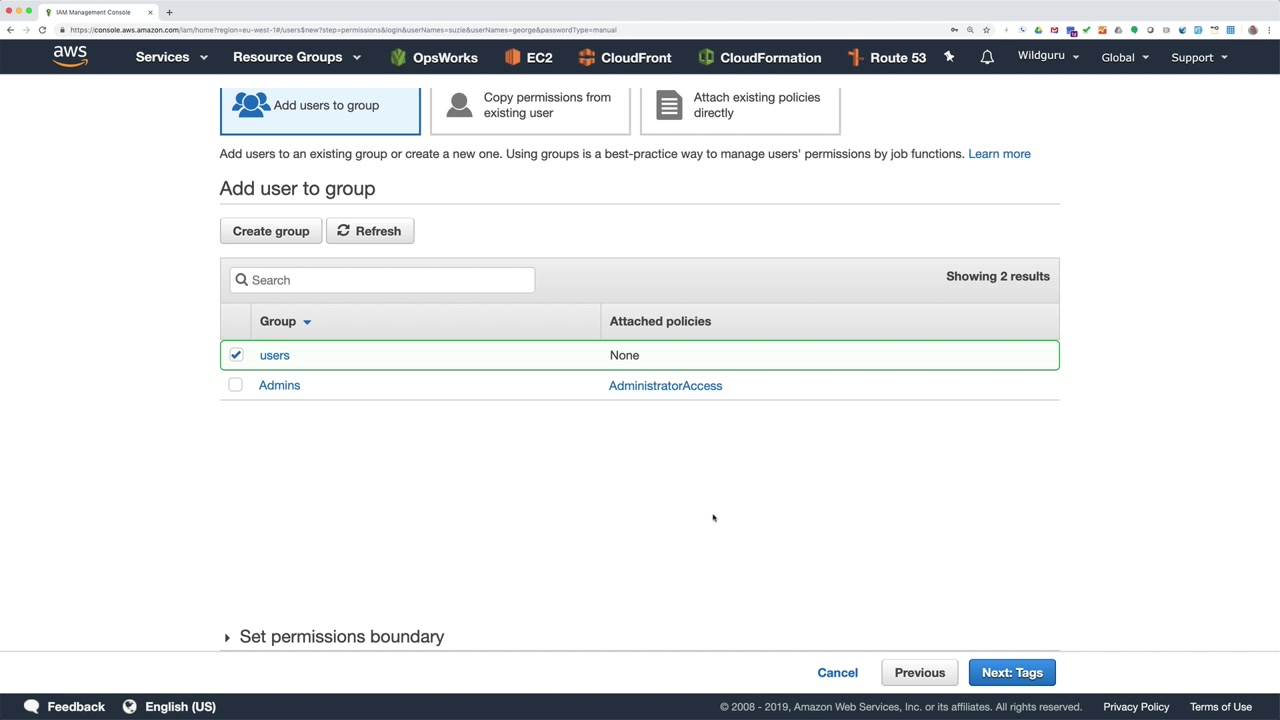Open the Privacy Policy link
Viewport: 1280px width, 720px height.
coord(1136,707)
